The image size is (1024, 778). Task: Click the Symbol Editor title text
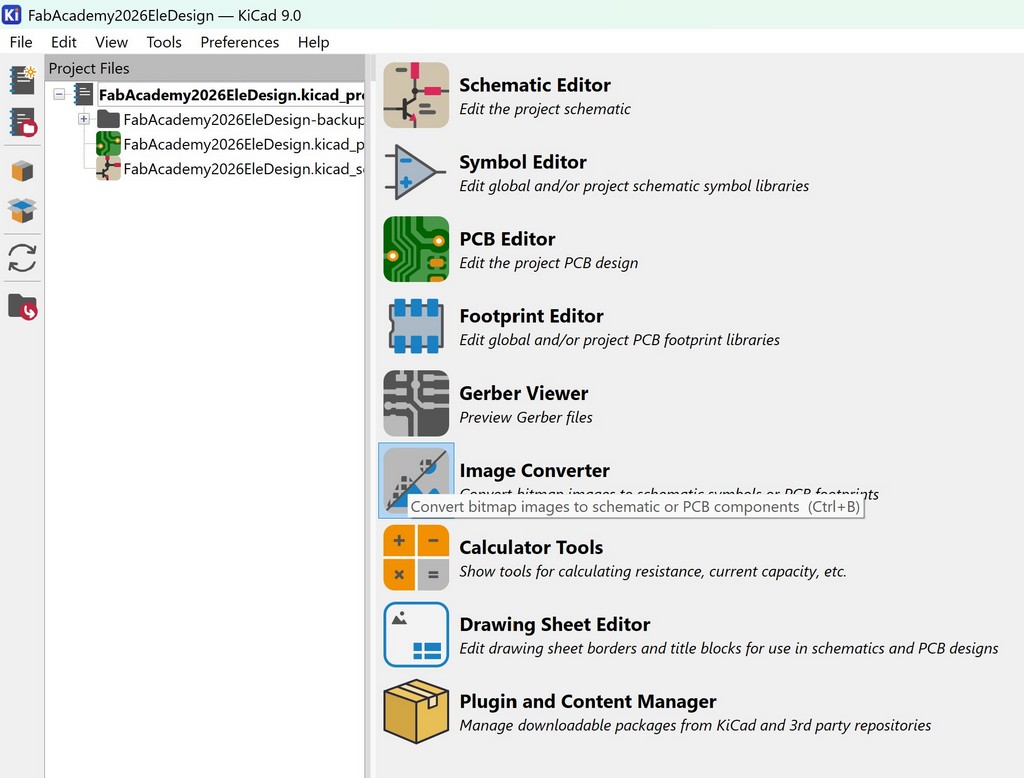pyautogui.click(x=523, y=162)
